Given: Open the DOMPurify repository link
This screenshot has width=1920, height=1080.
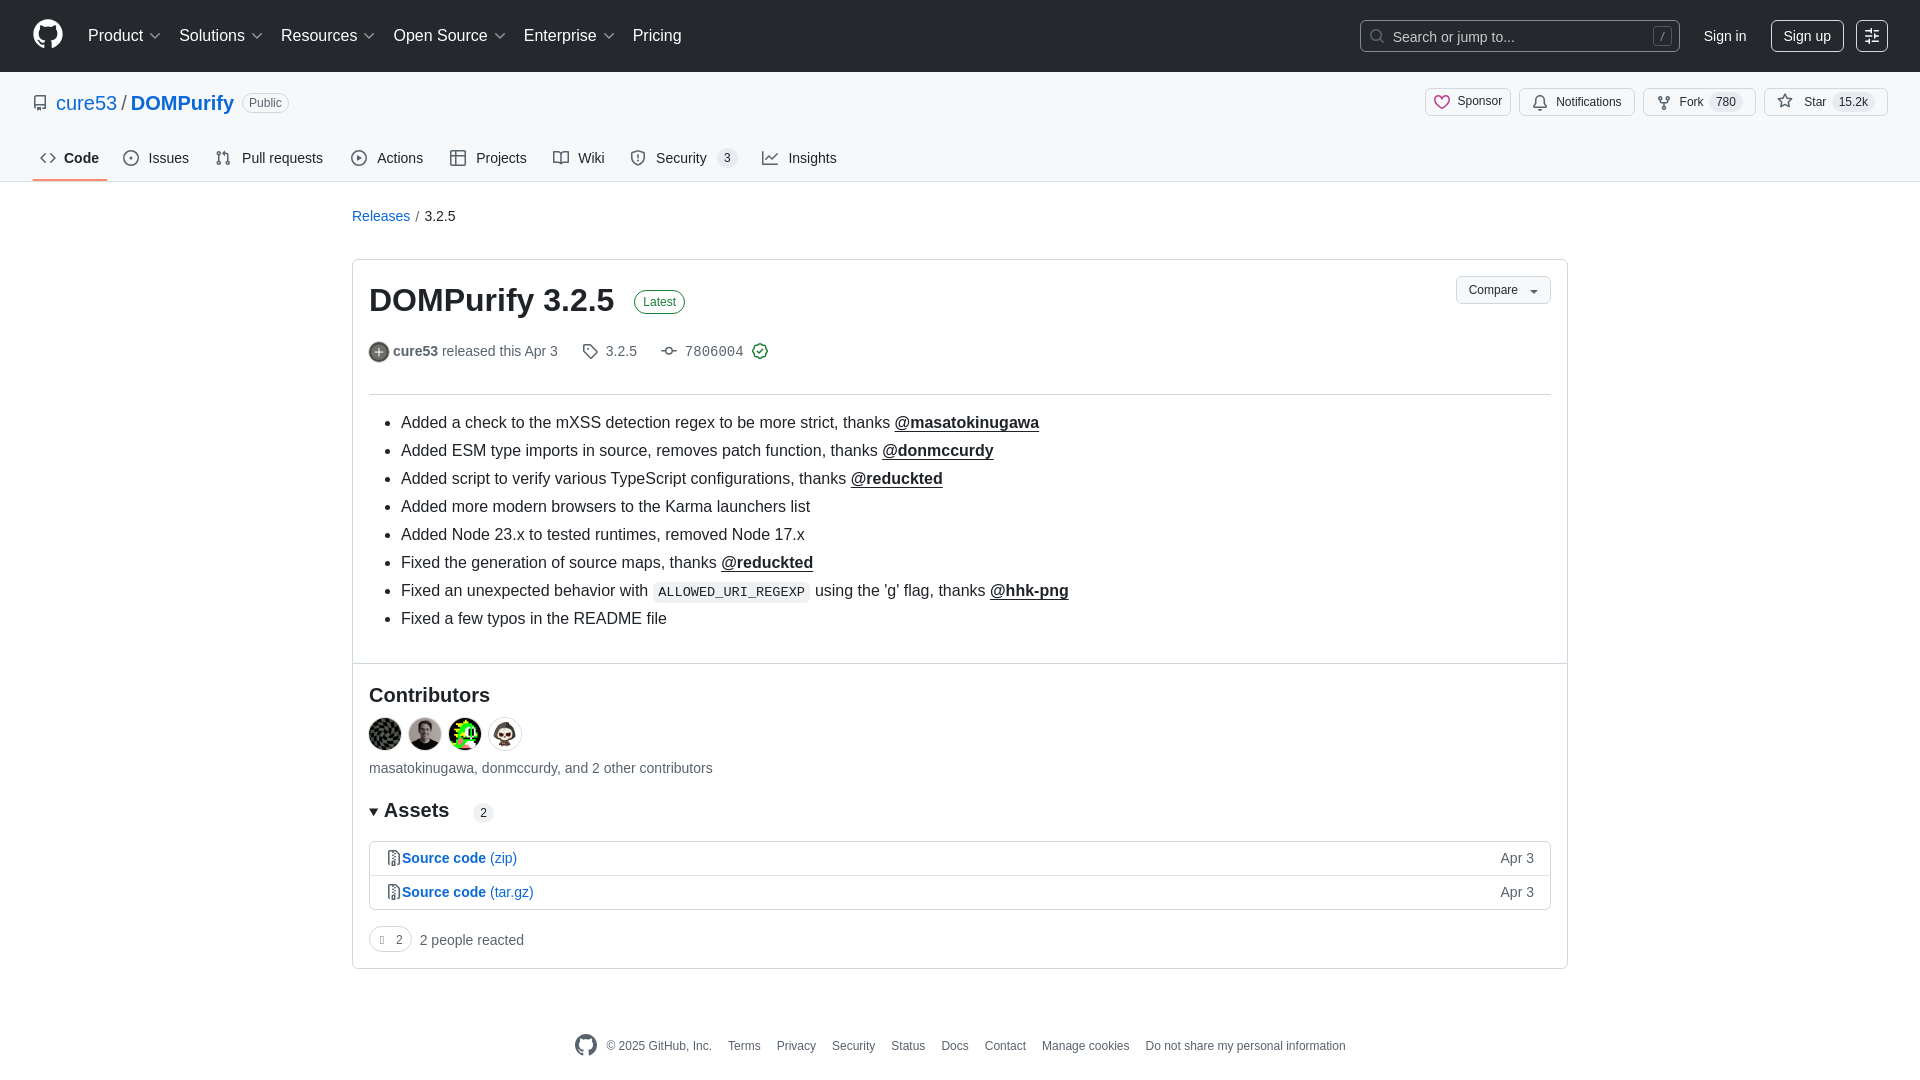Looking at the screenshot, I should (182, 103).
